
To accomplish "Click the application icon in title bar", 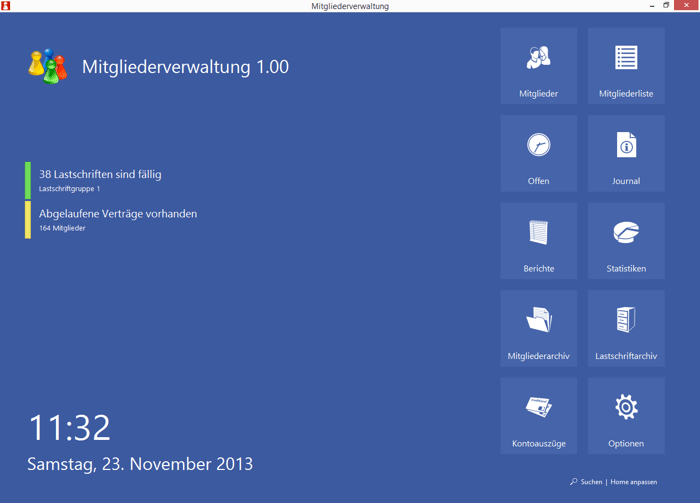I will 6,6.
